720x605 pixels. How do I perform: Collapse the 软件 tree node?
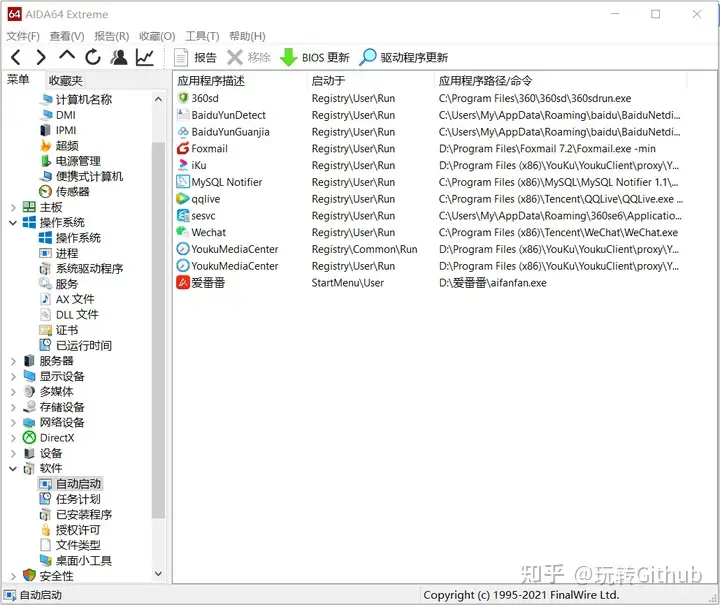(x=13, y=469)
